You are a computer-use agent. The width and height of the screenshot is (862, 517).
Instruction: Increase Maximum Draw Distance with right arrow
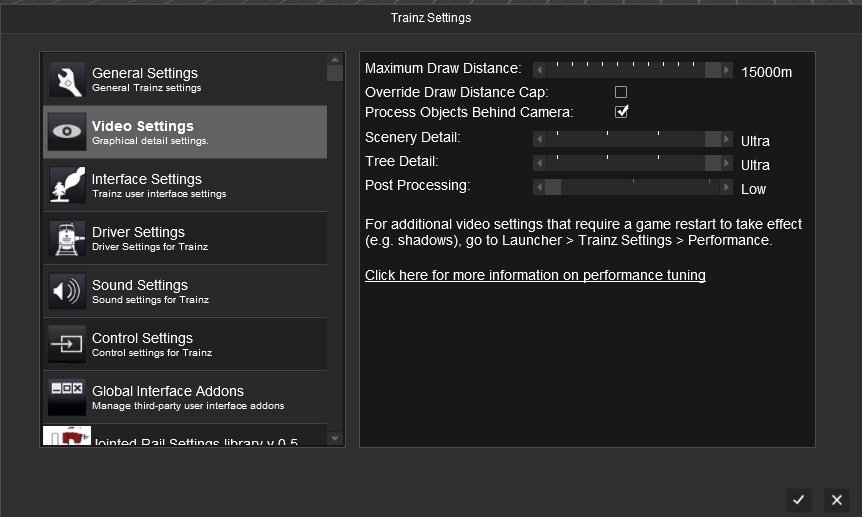726,70
